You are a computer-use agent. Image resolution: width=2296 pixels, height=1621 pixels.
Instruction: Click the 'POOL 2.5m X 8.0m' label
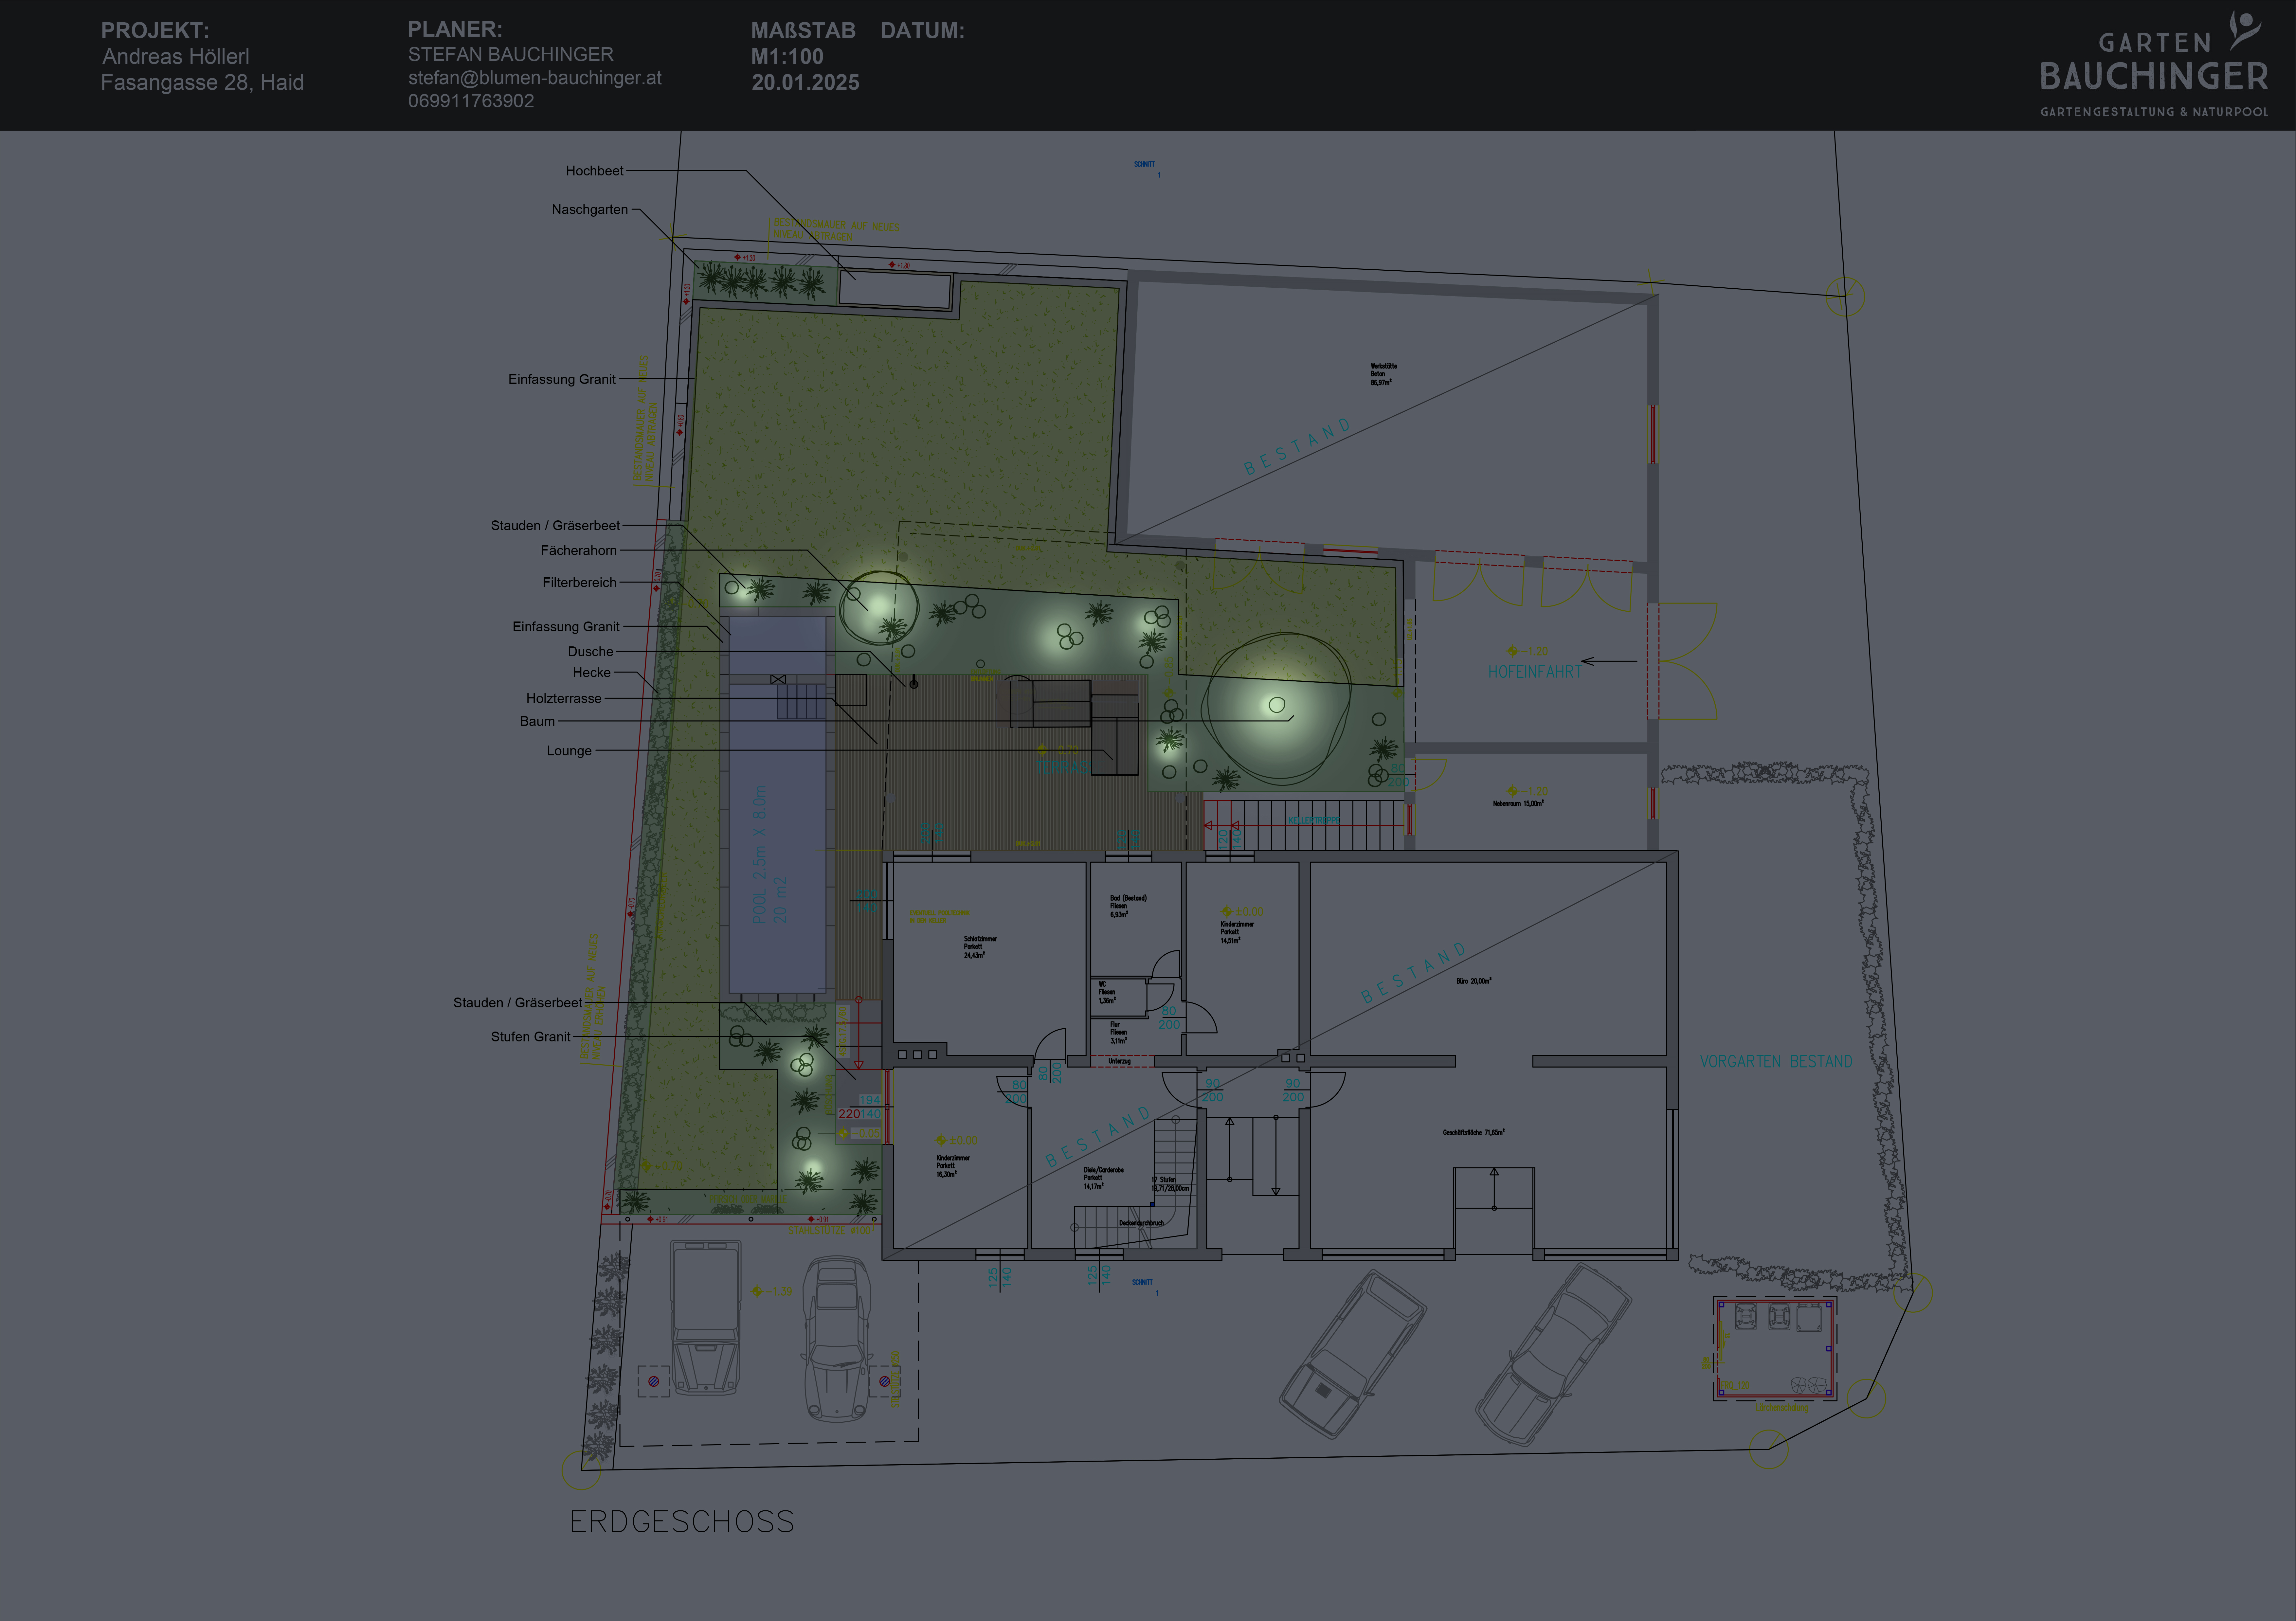click(x=760, y=854)
